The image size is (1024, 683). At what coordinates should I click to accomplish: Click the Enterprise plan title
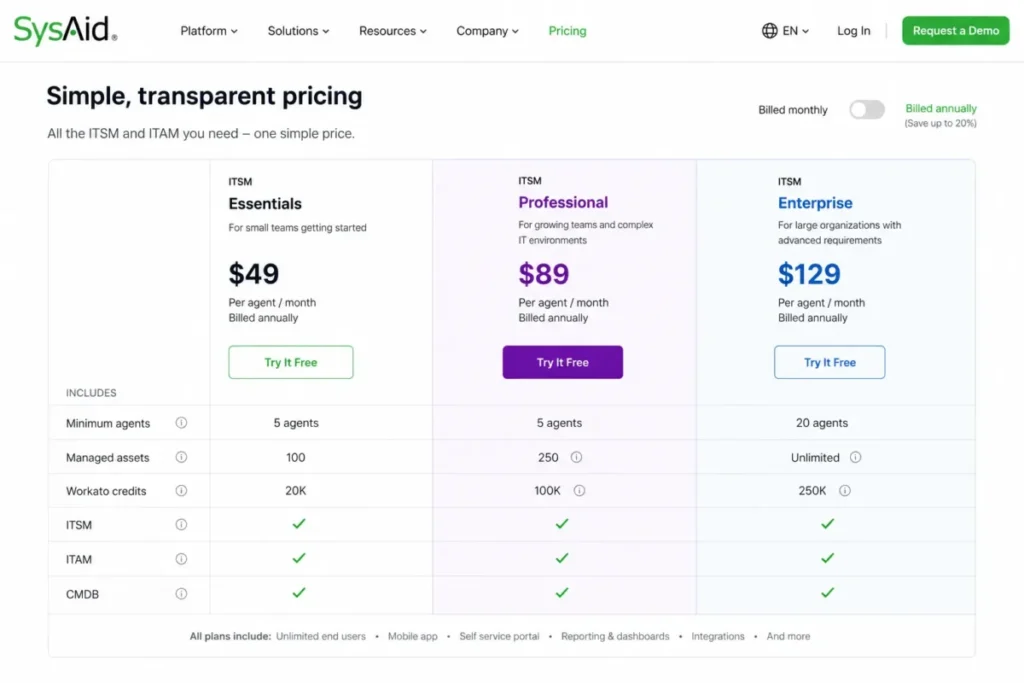point(815,203)
